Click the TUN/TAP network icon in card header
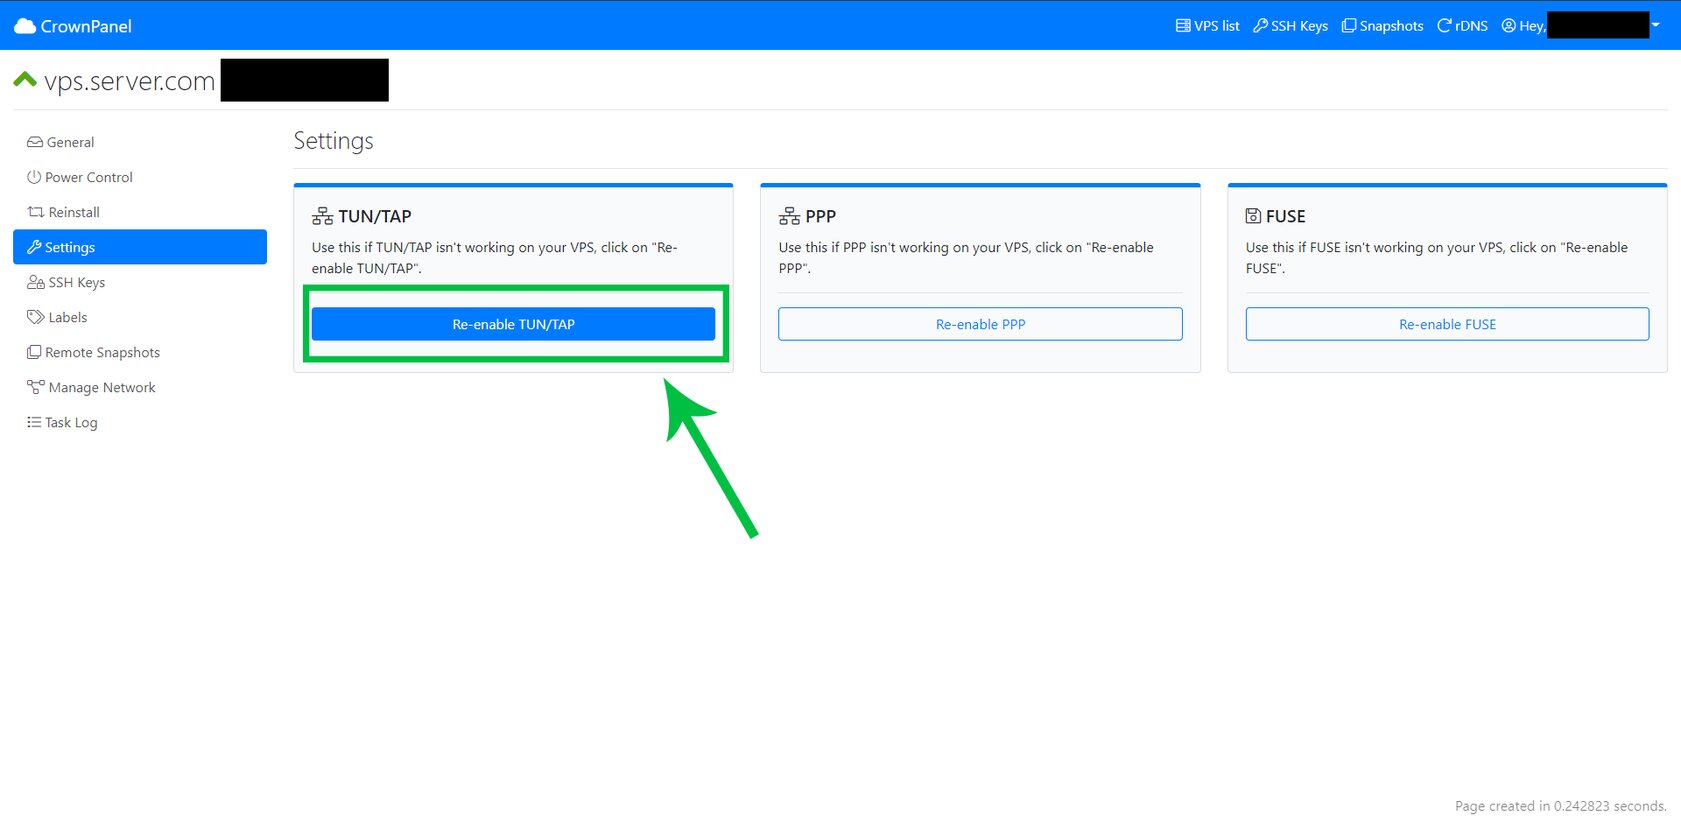The height and width of the screenshot is (830, 1681). click(322, 216)
